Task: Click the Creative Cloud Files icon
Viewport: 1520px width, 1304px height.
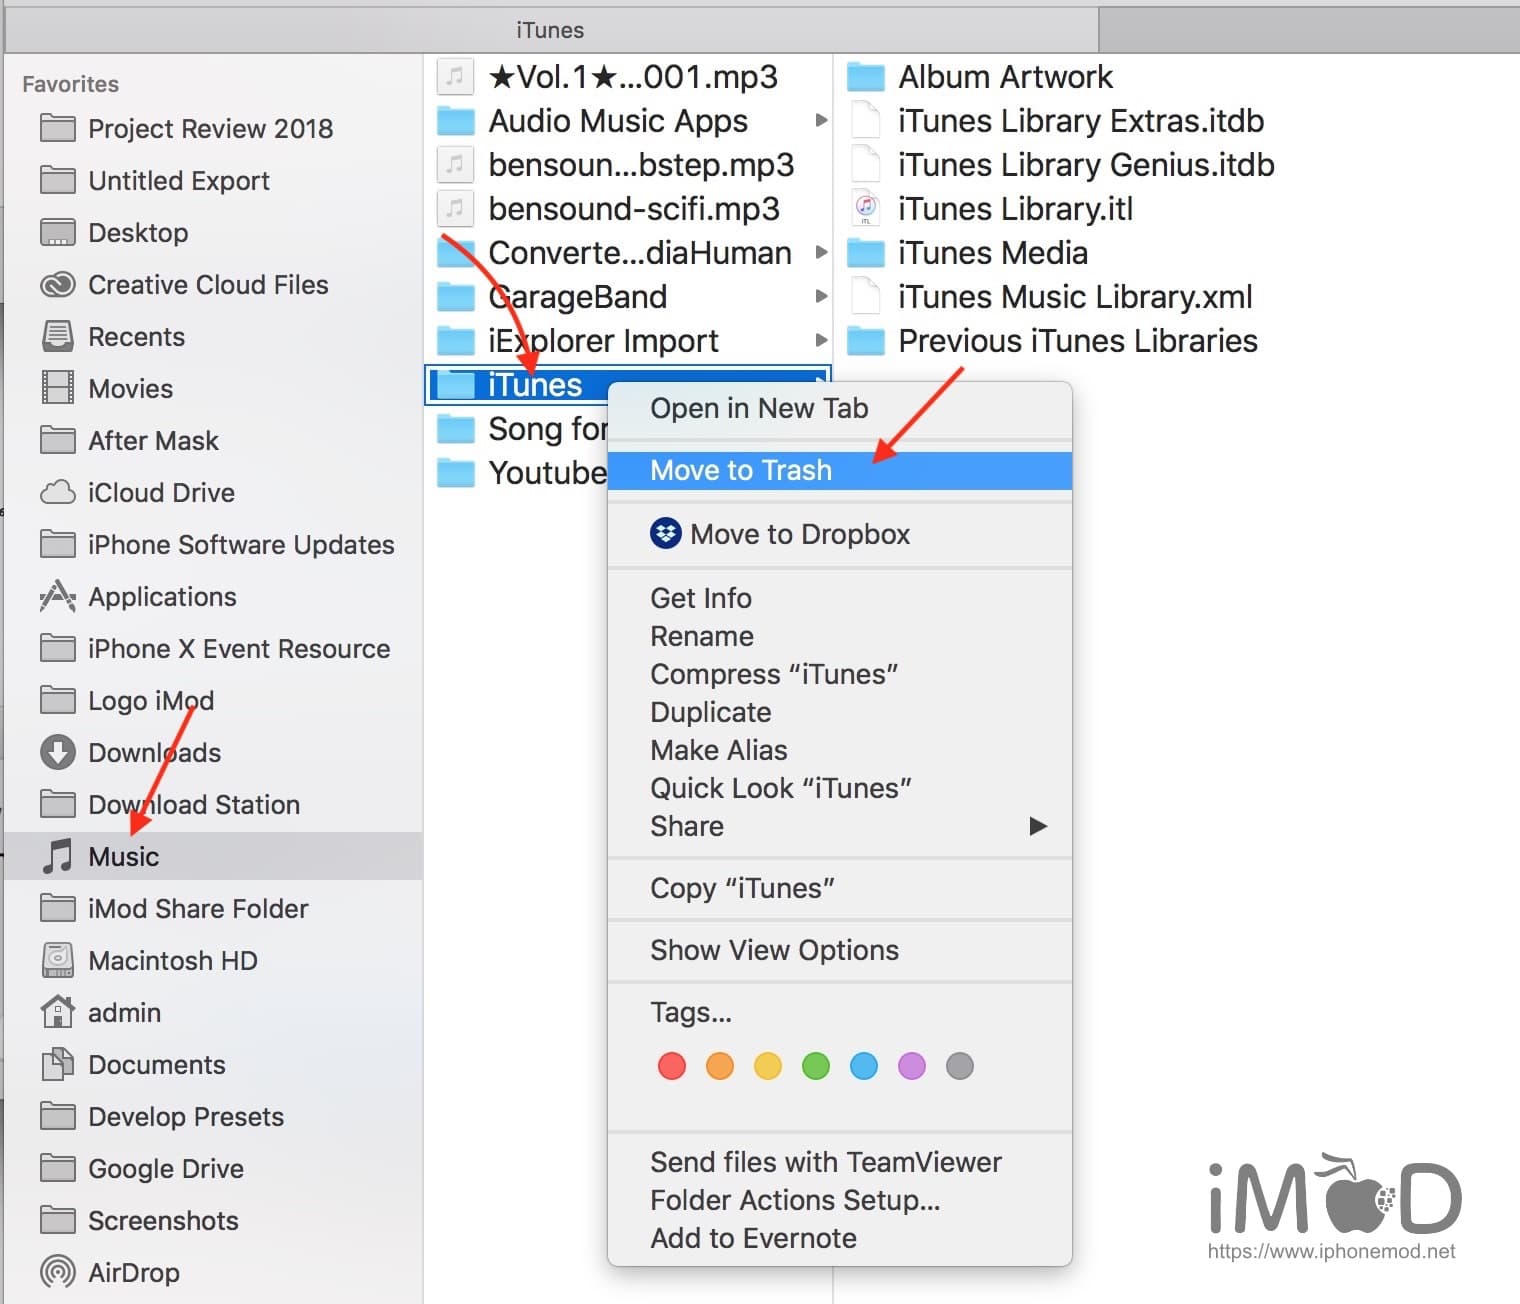Action: pyautogui.click(x=58, y=285)
